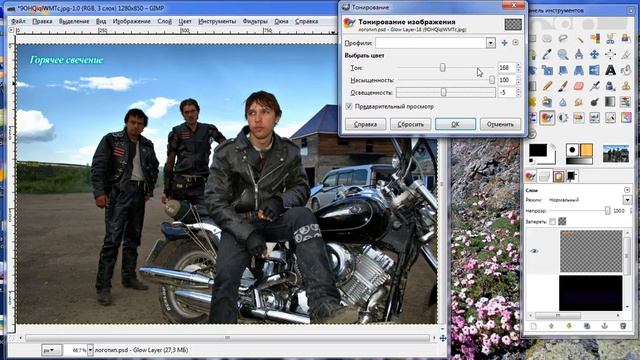Click the Тон slider handle
Image resolution: width=640 pixels, height=360 pixels.
(x=442, y=67)
